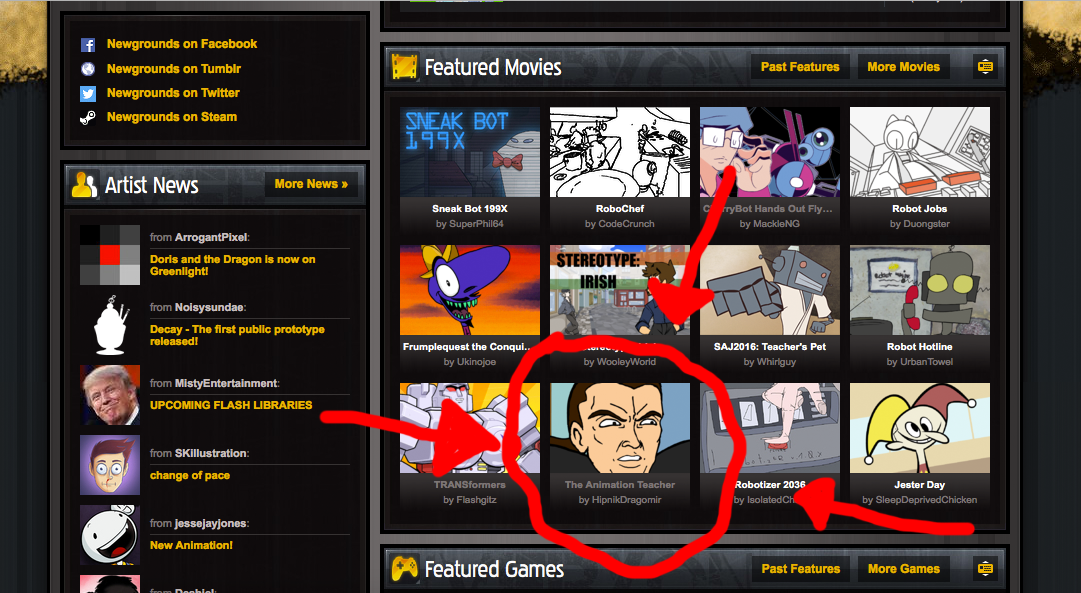Open the Noisysundae username link
This screenshot has width=1081, height=593.
[x=210, y=308]
